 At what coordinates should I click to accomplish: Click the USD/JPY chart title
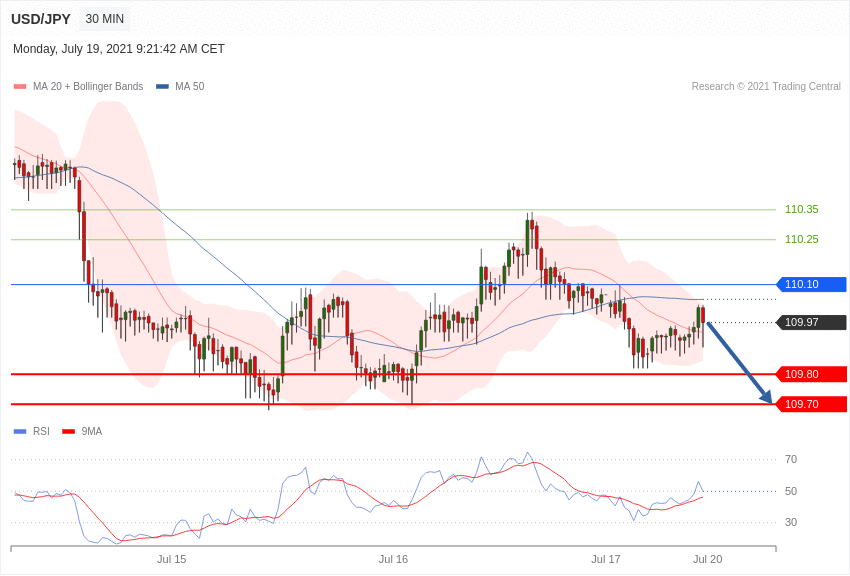(41, 19)
